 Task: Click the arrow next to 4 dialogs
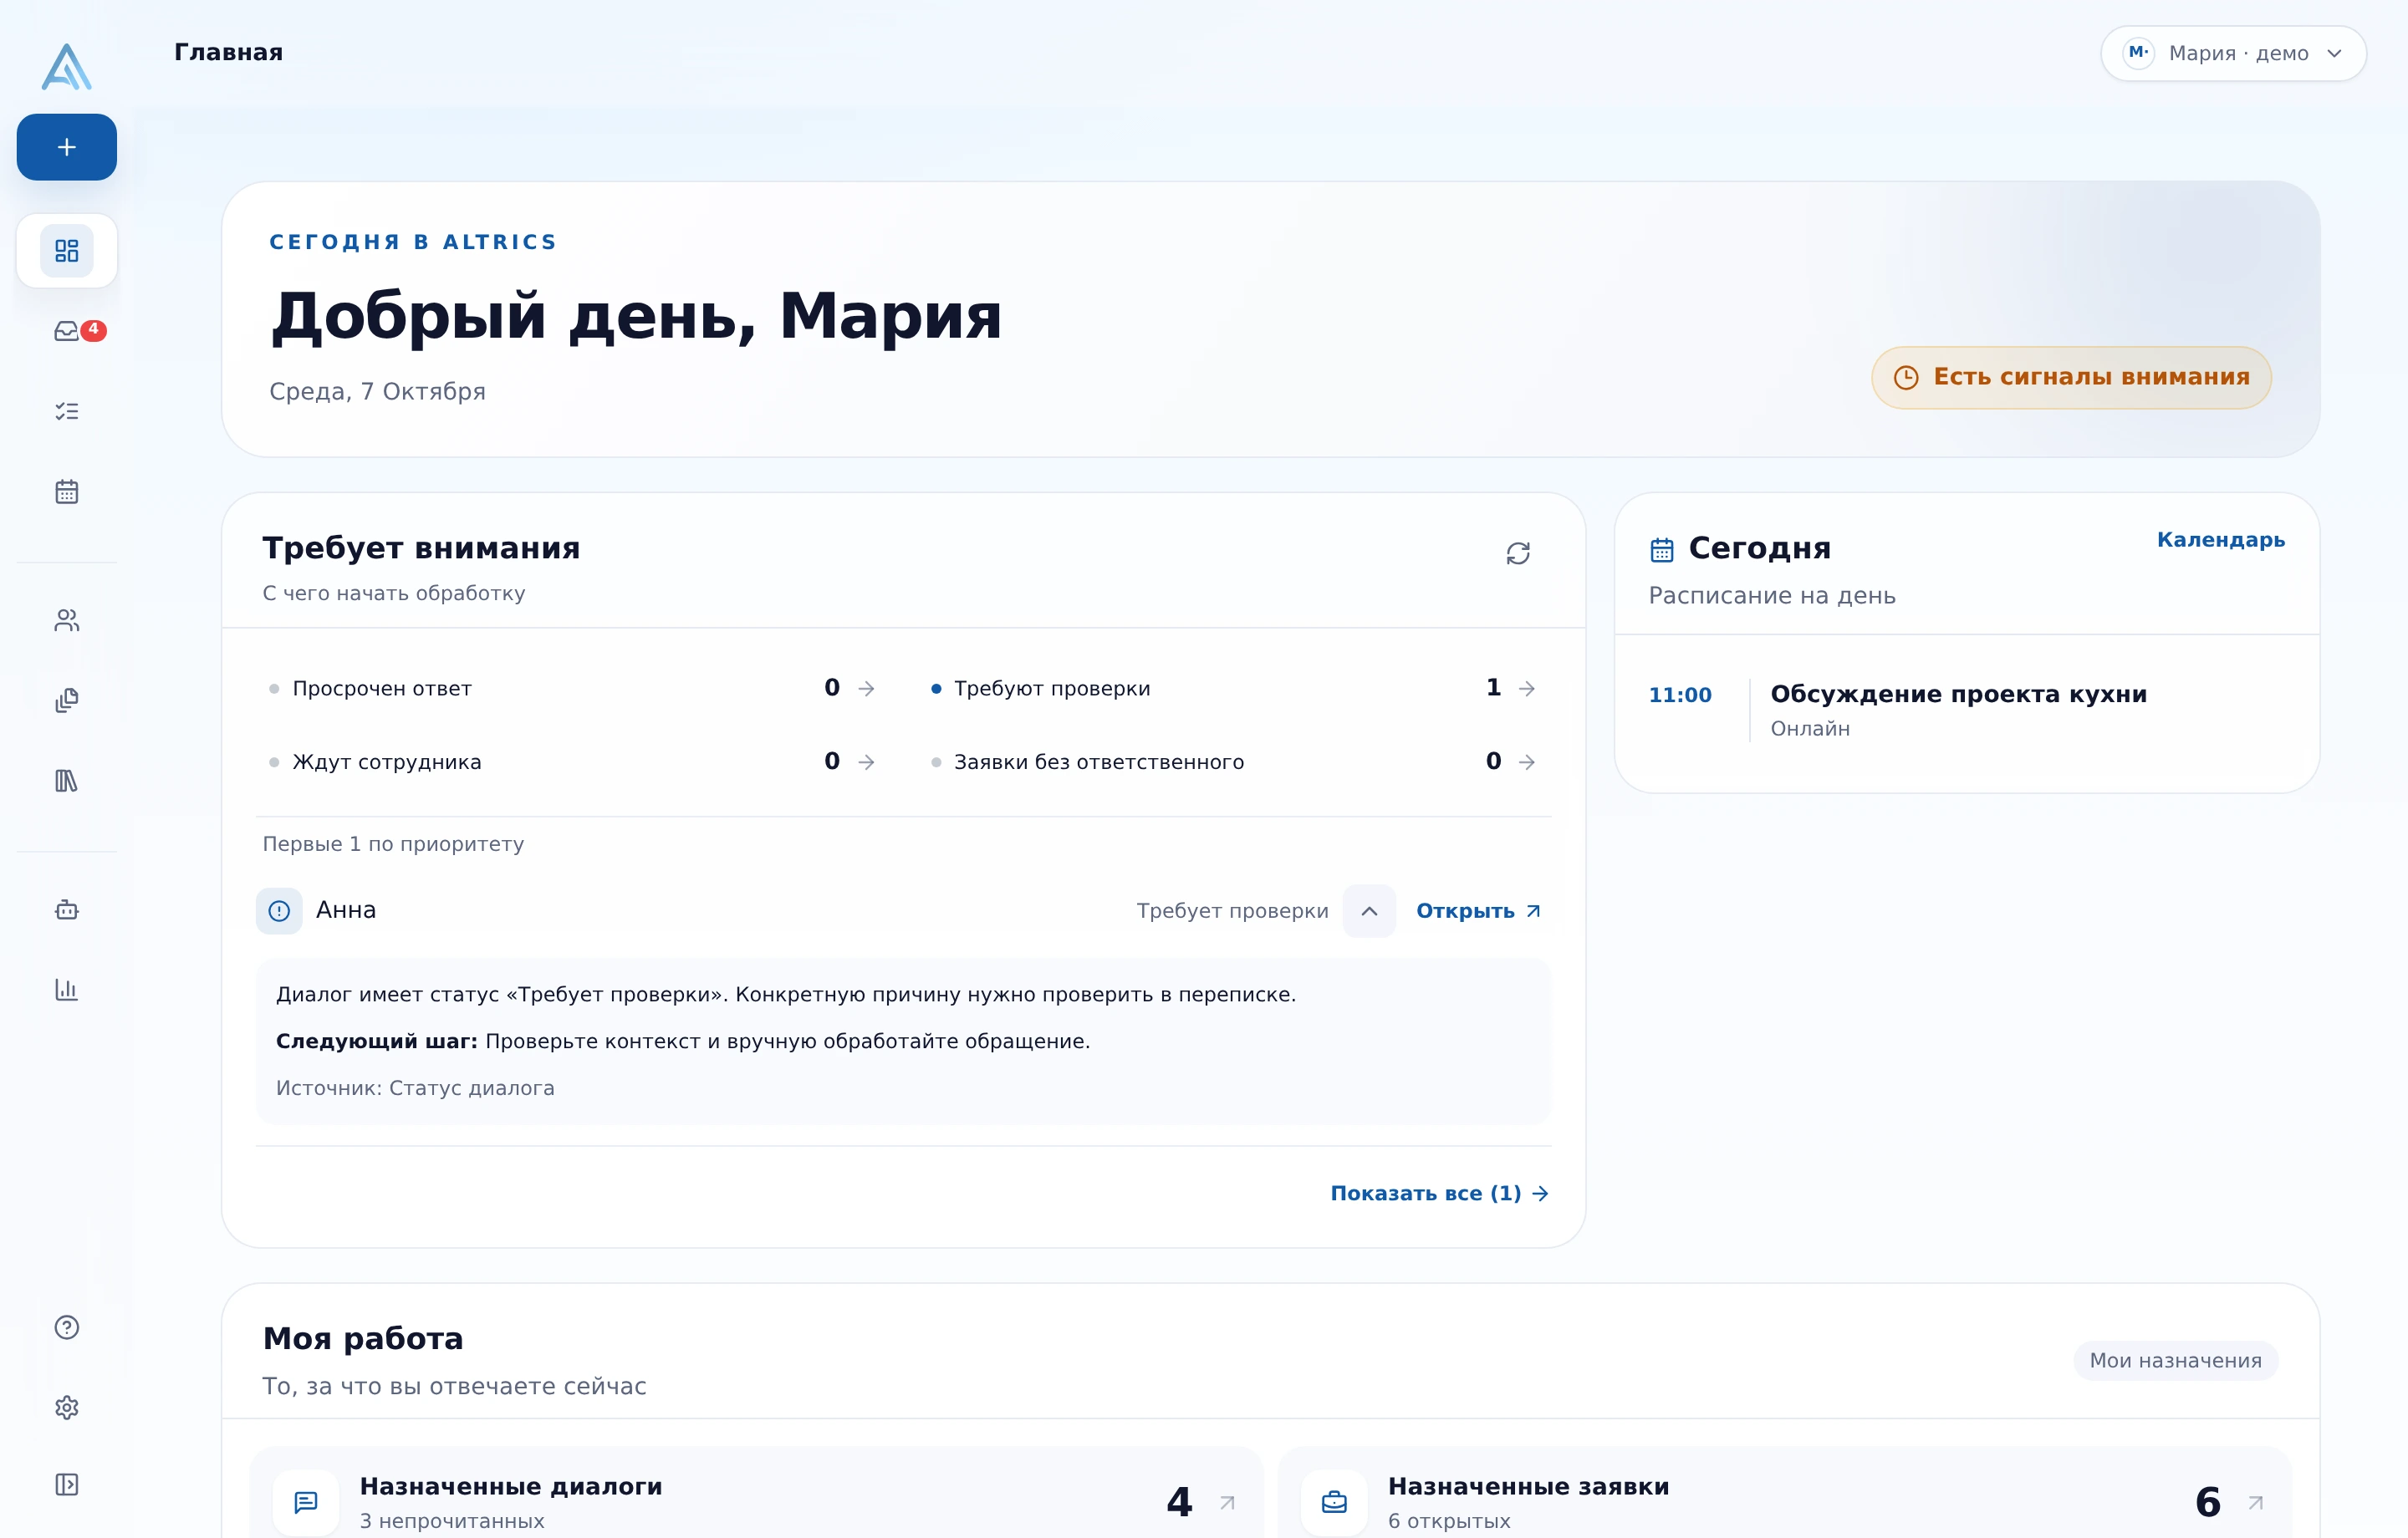(1227, 1502)
